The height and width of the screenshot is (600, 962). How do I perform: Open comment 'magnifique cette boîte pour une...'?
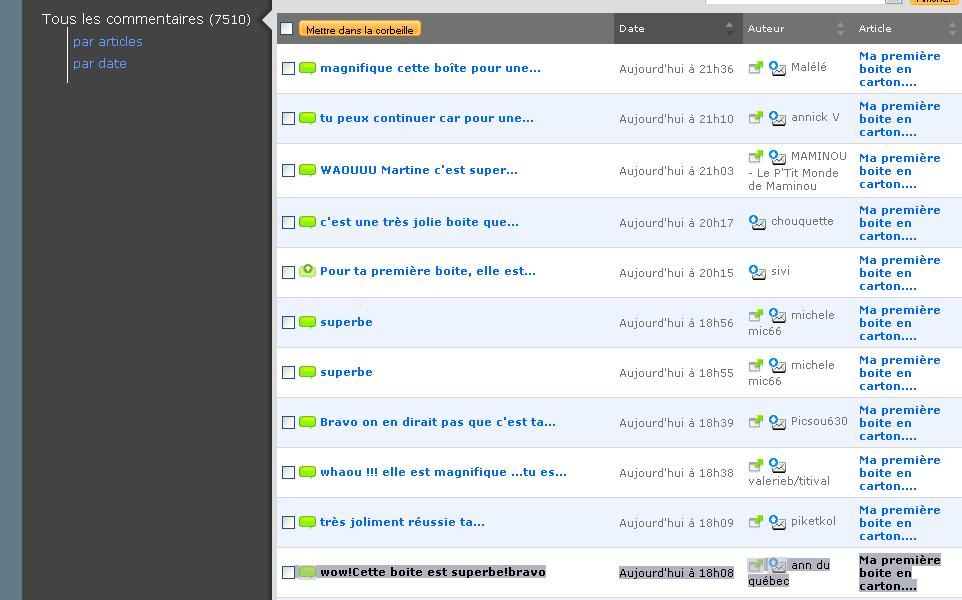[x=431, y=68]
